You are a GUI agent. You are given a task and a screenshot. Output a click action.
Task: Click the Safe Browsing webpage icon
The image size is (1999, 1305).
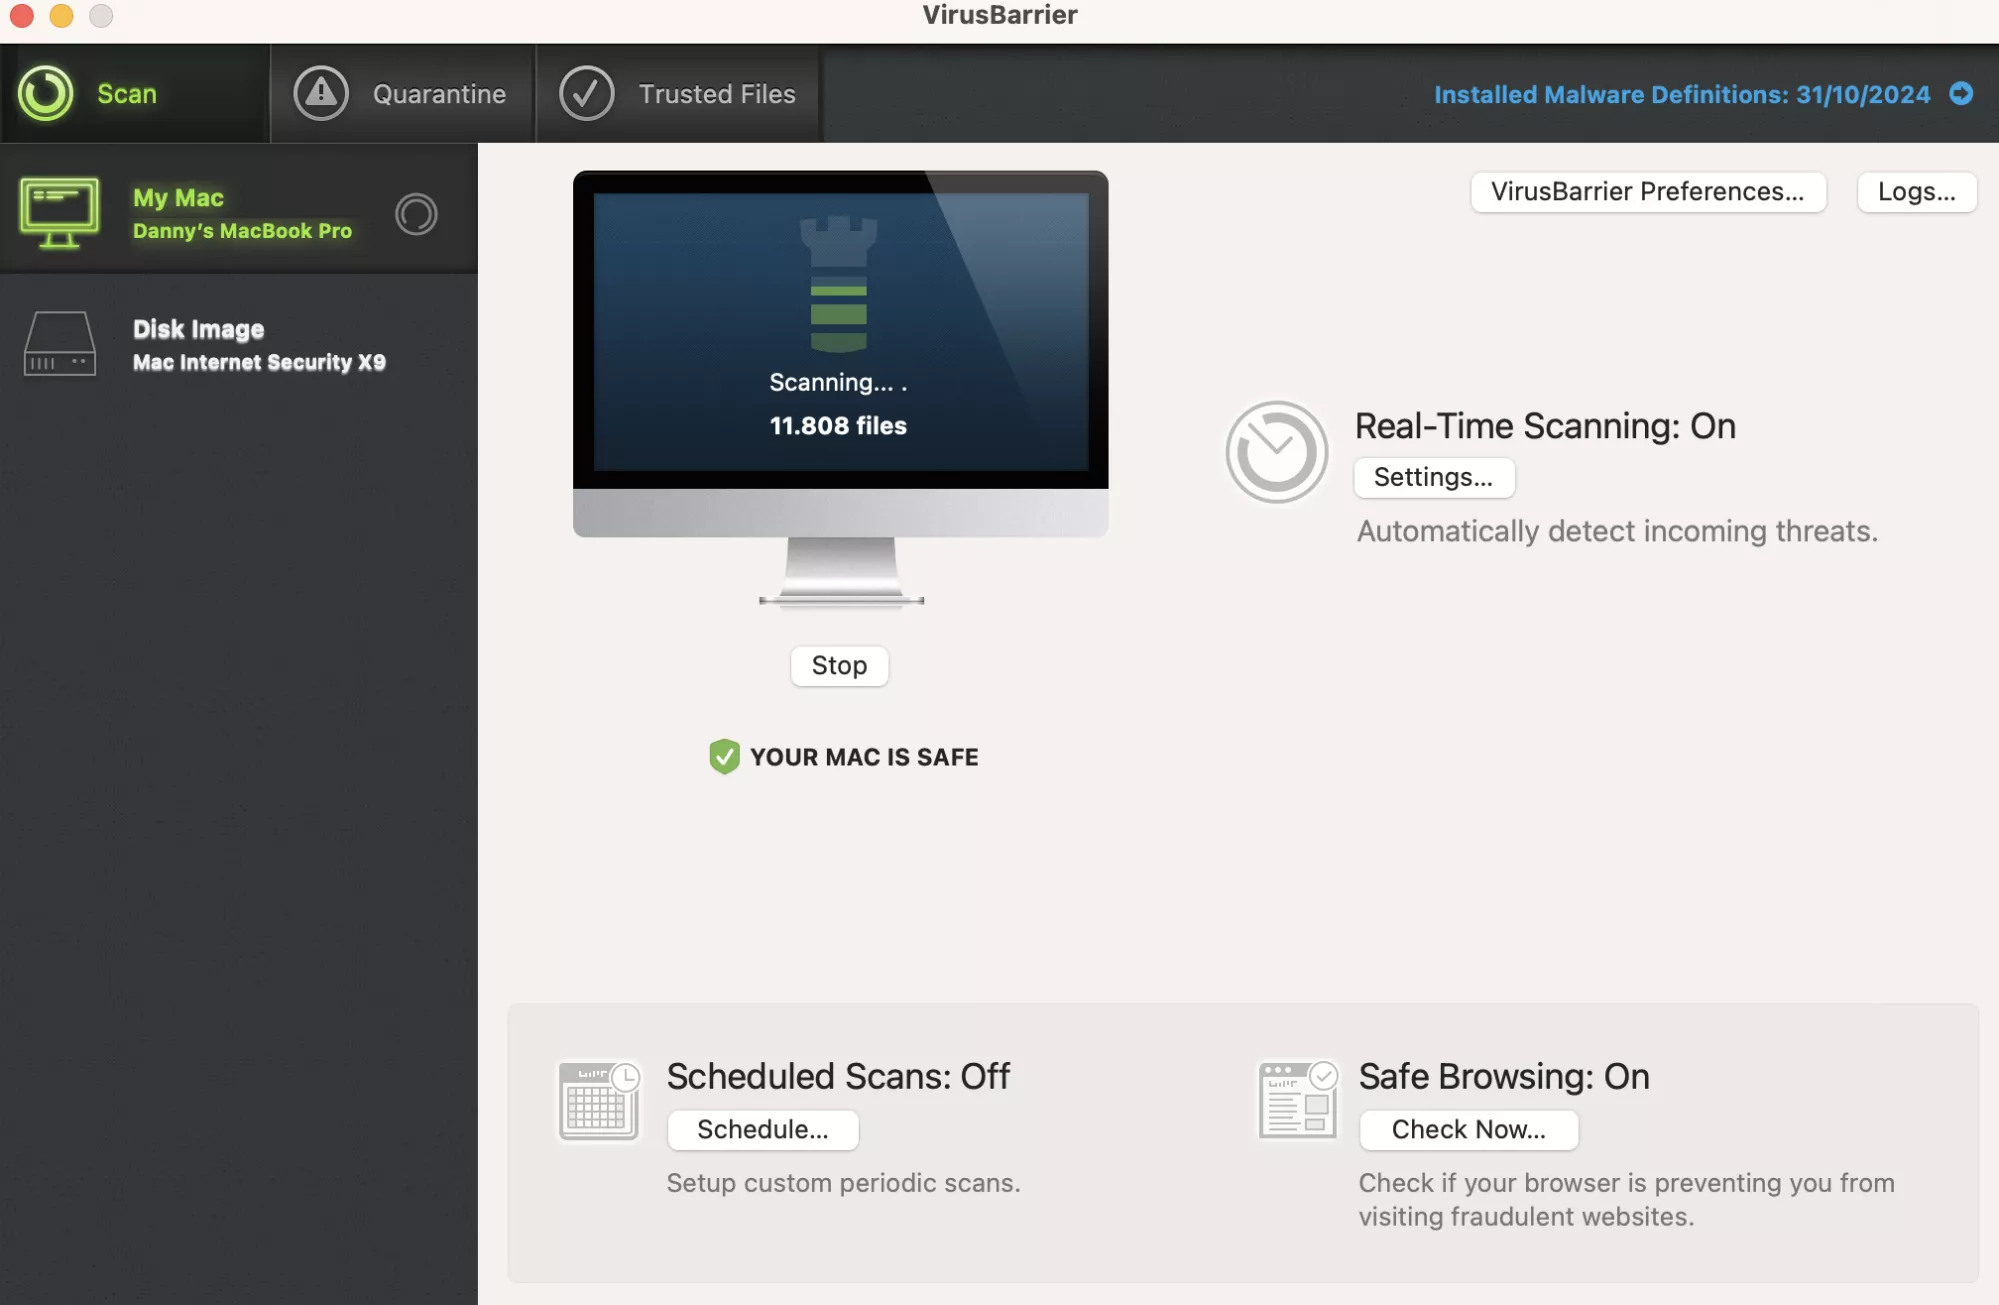1297,1101
